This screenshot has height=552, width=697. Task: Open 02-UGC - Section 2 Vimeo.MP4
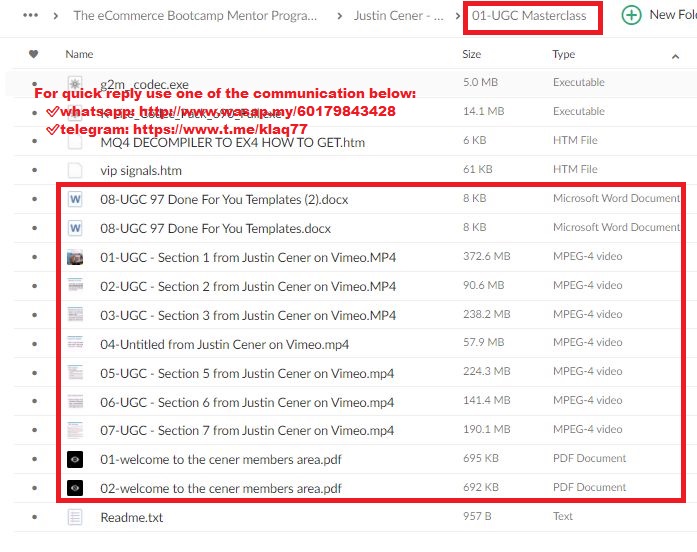click(248, 286)
